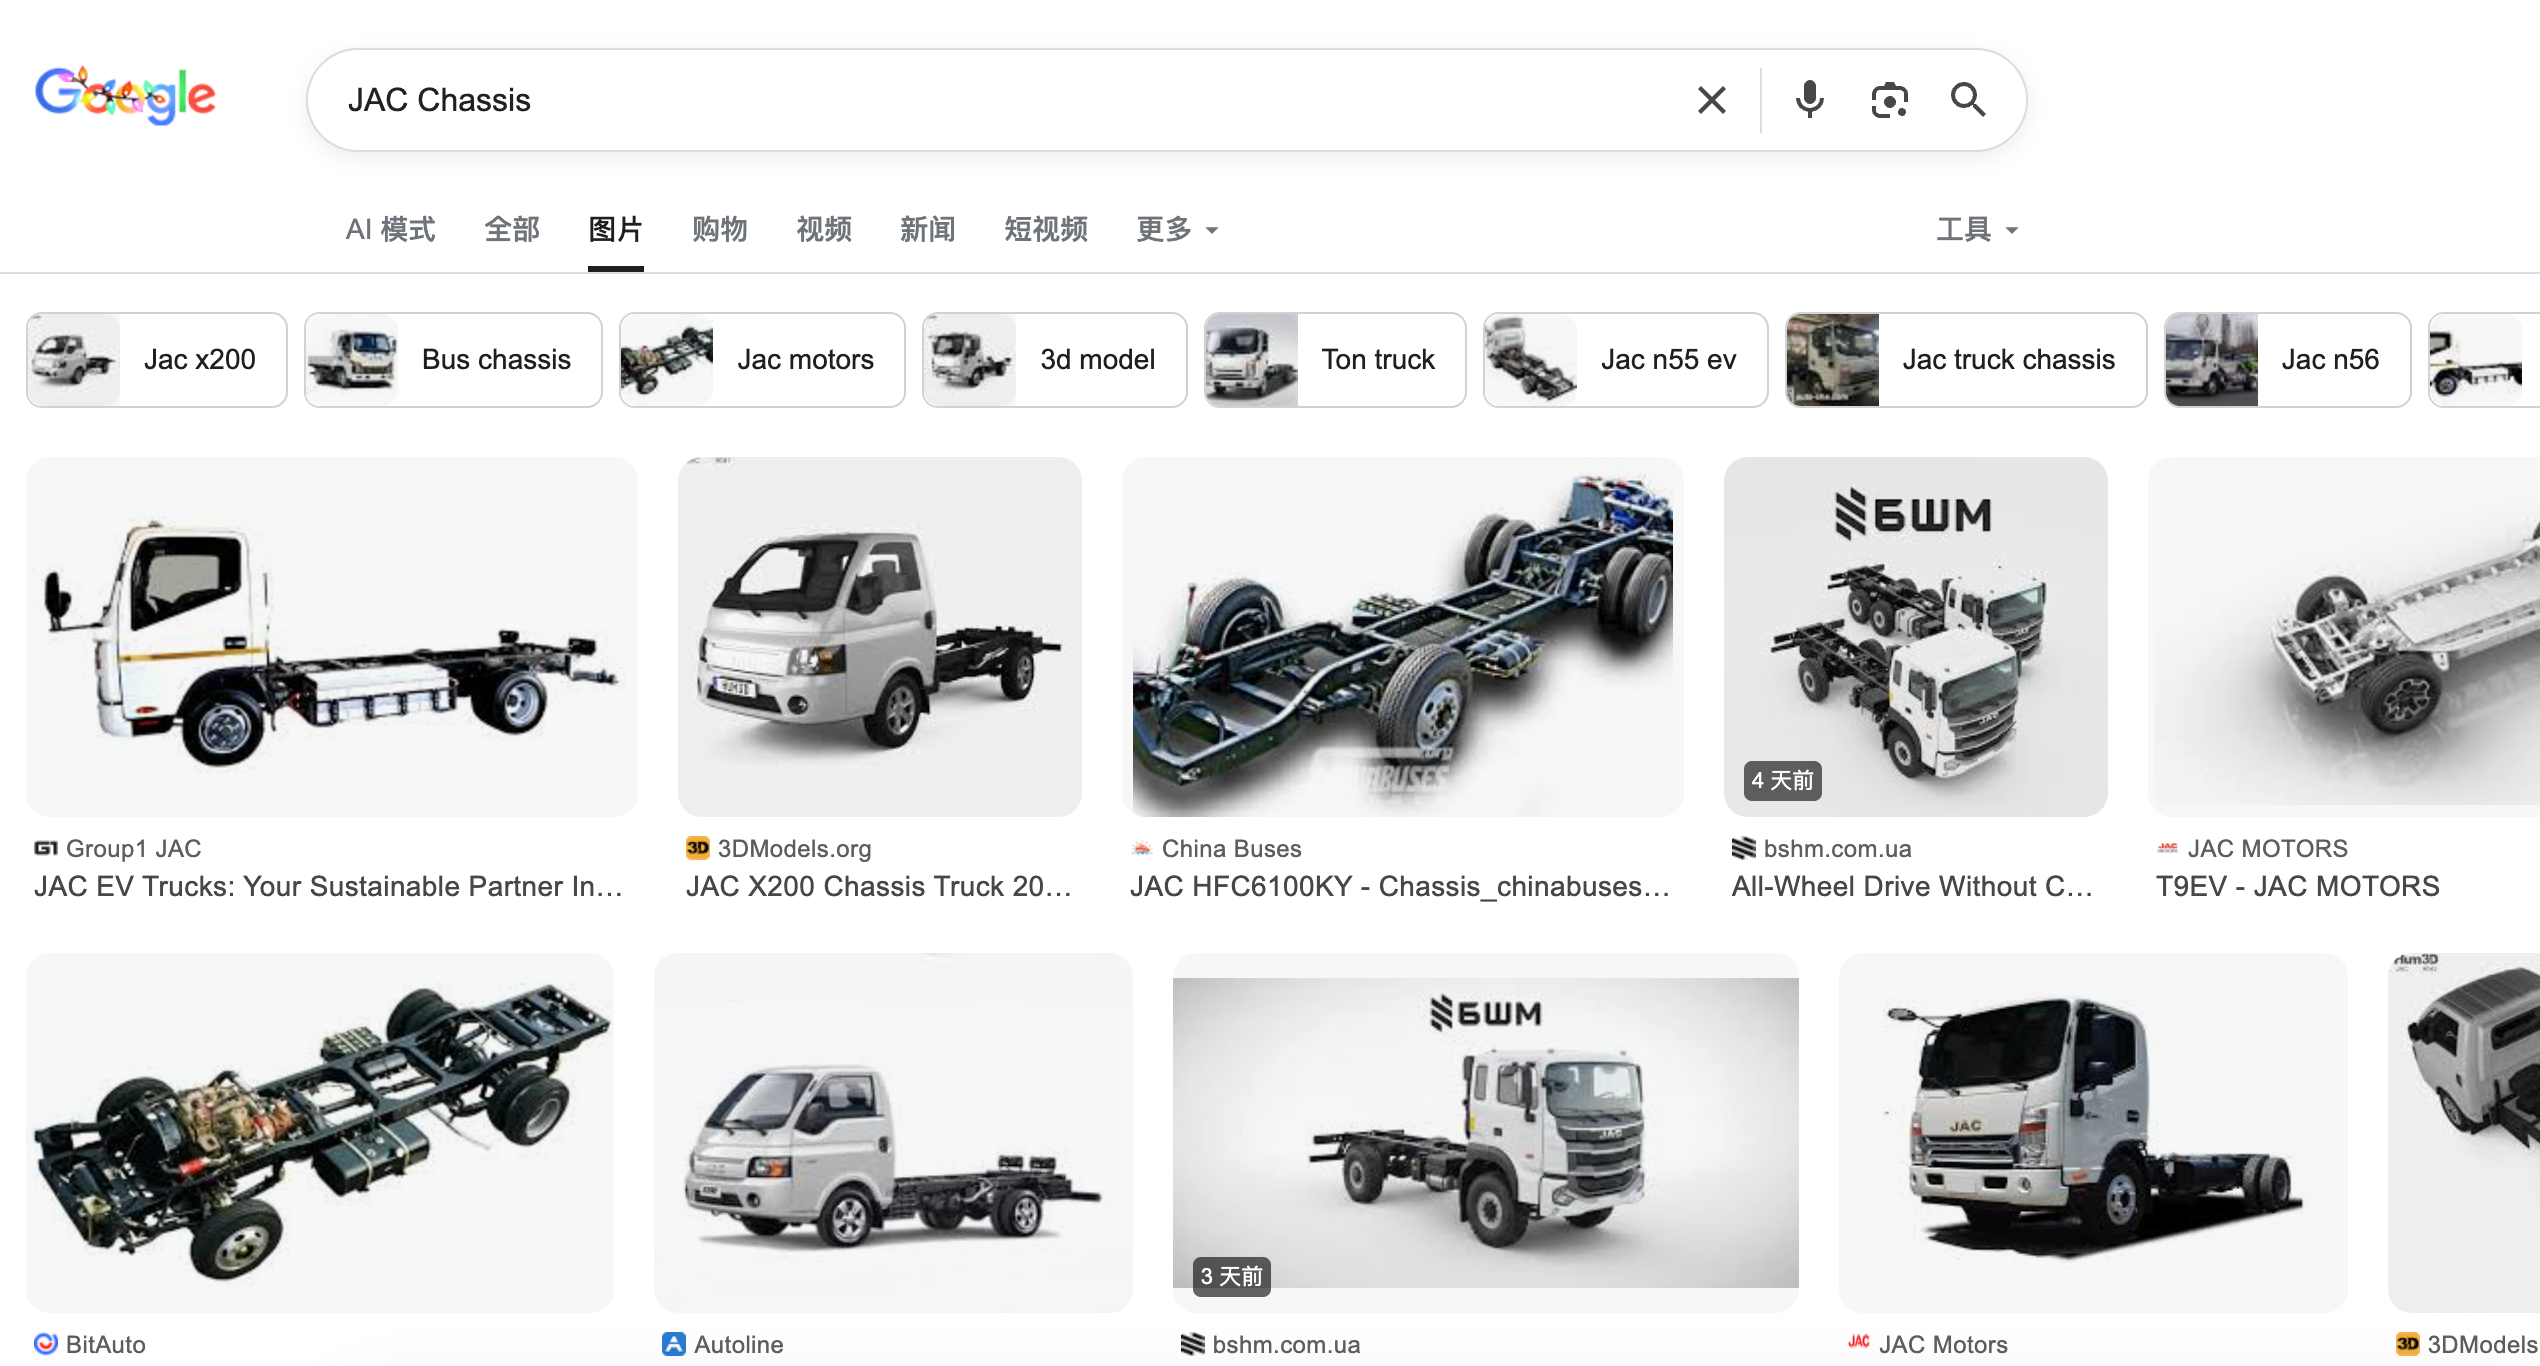Open the T9EV JAC MOTORS thumbnail

2344,637
